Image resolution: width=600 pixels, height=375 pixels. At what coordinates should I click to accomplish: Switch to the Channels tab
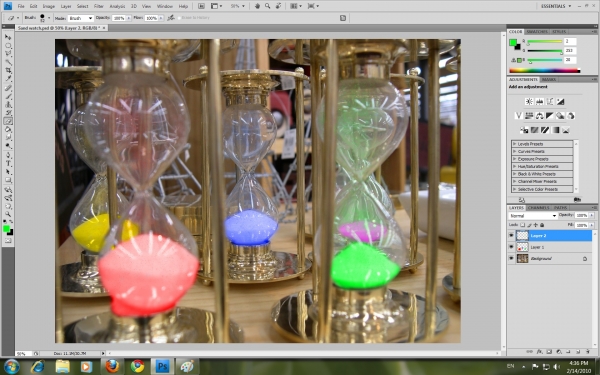(x=538, y=208)
